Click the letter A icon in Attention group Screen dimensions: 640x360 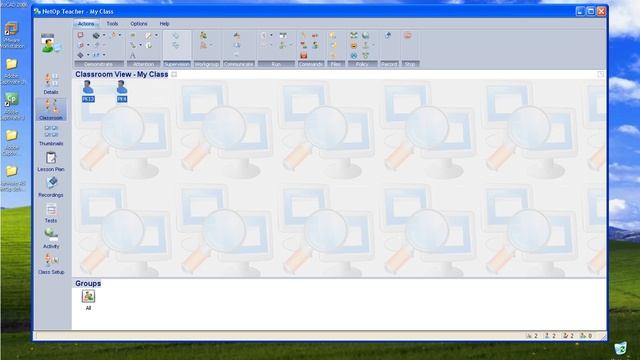(x=133, y=55)
